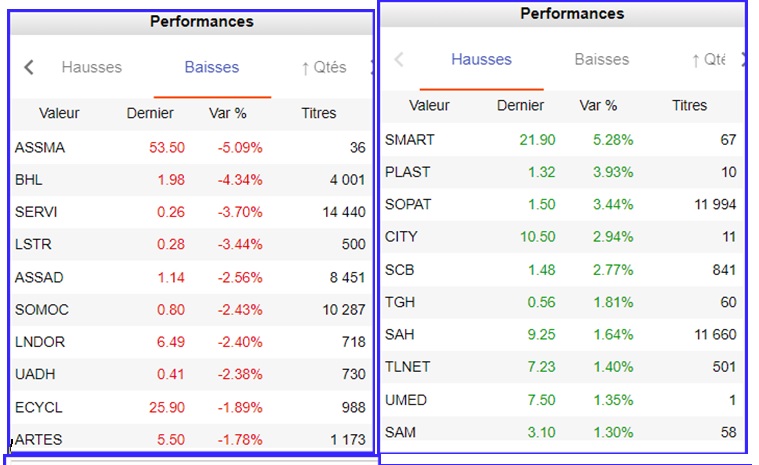This screenshot has width=759, height=465.
Task: Select the ECYCL row
Action: (38, 407)
